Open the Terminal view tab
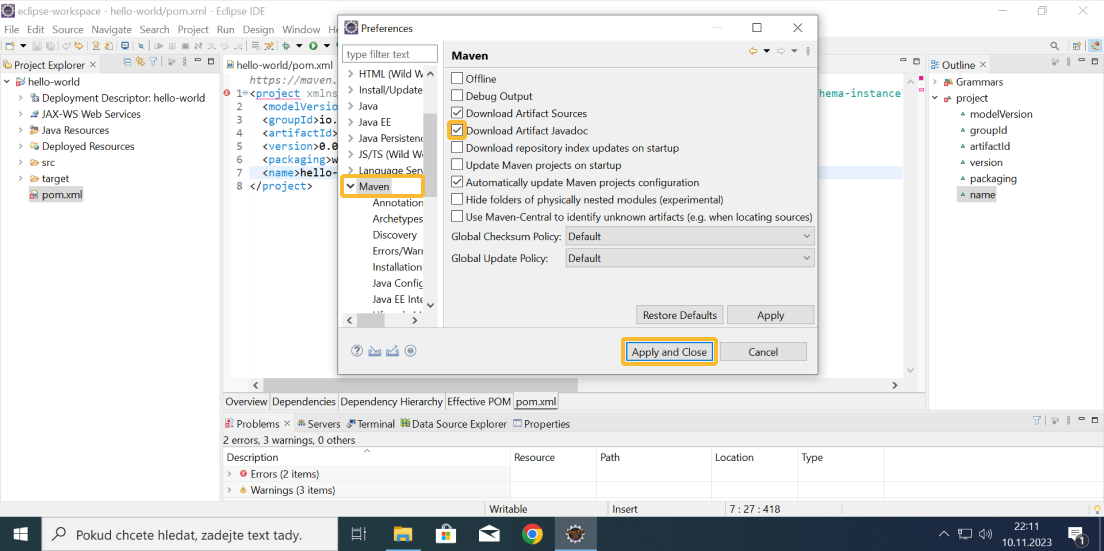 (x=370, y=424)
